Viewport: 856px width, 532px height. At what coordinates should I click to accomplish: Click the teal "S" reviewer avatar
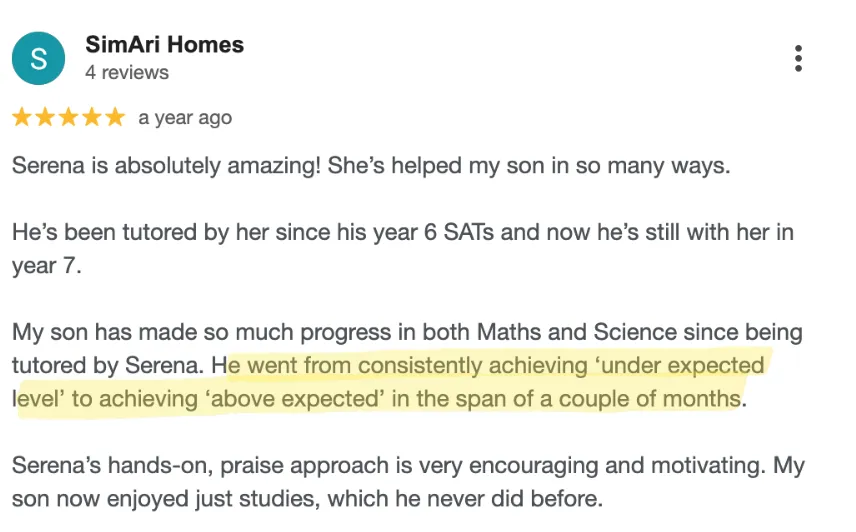click(38, 58)
